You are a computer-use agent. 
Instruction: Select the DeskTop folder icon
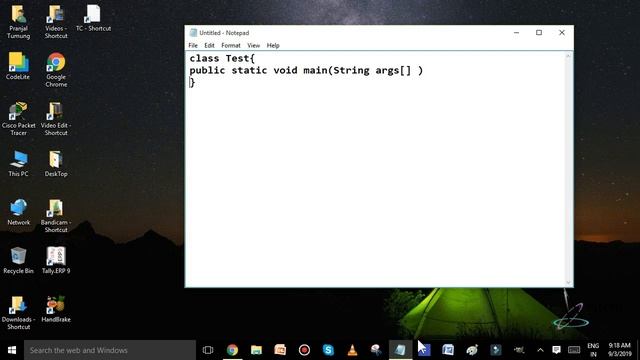56,163
